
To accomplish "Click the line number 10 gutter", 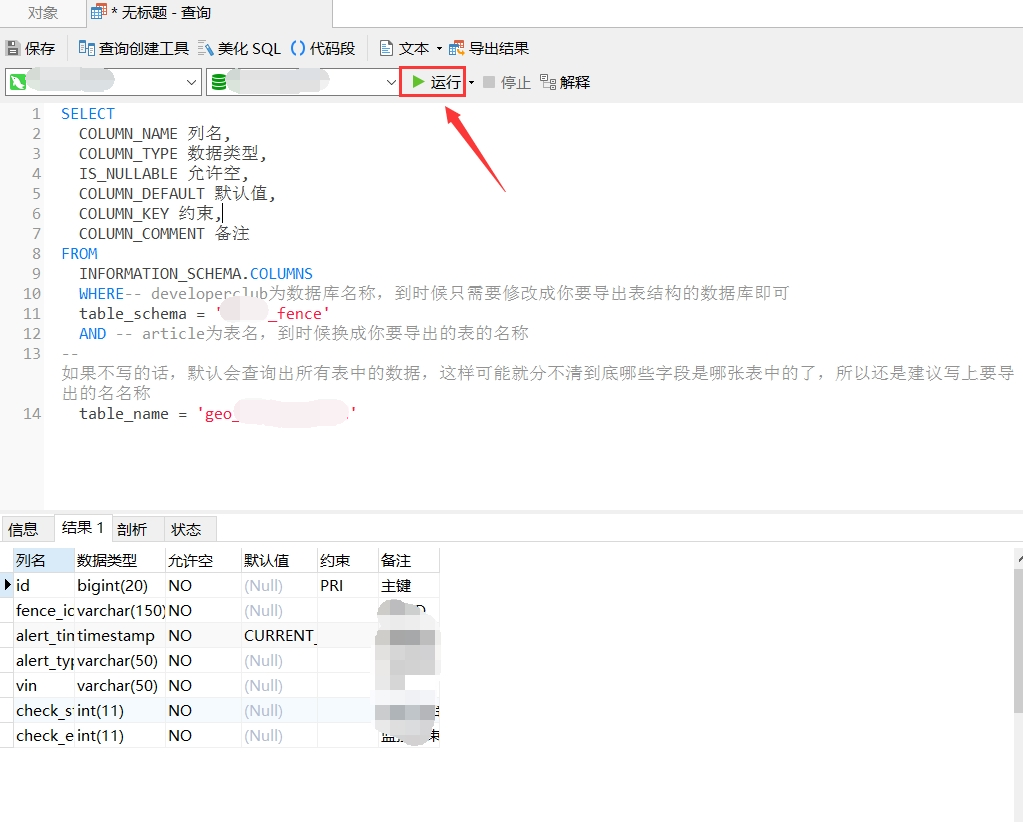I will coord(32,294).
